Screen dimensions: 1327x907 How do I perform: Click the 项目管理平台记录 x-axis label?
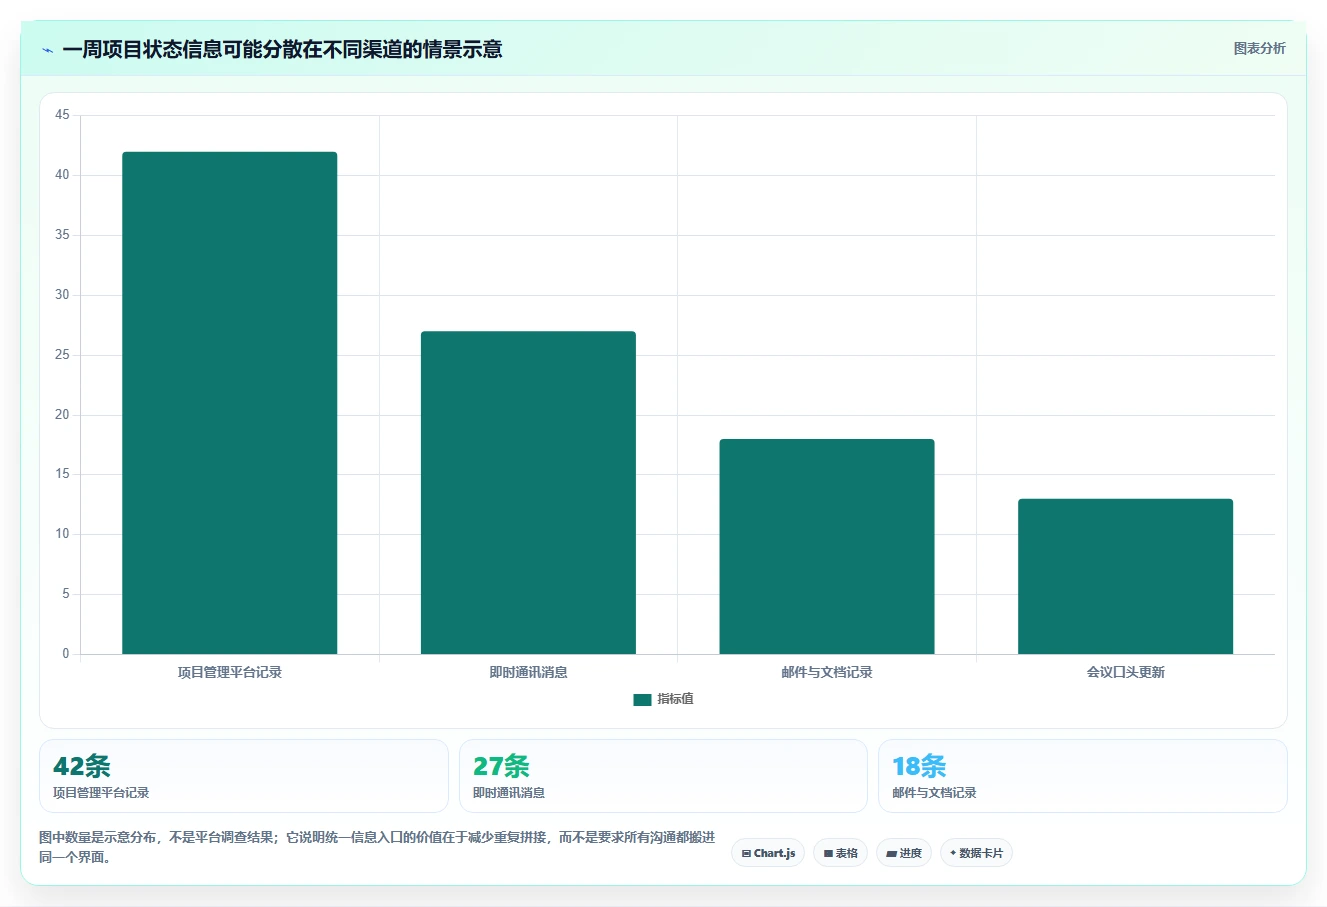pyautogui.click(x=230, y=672)
